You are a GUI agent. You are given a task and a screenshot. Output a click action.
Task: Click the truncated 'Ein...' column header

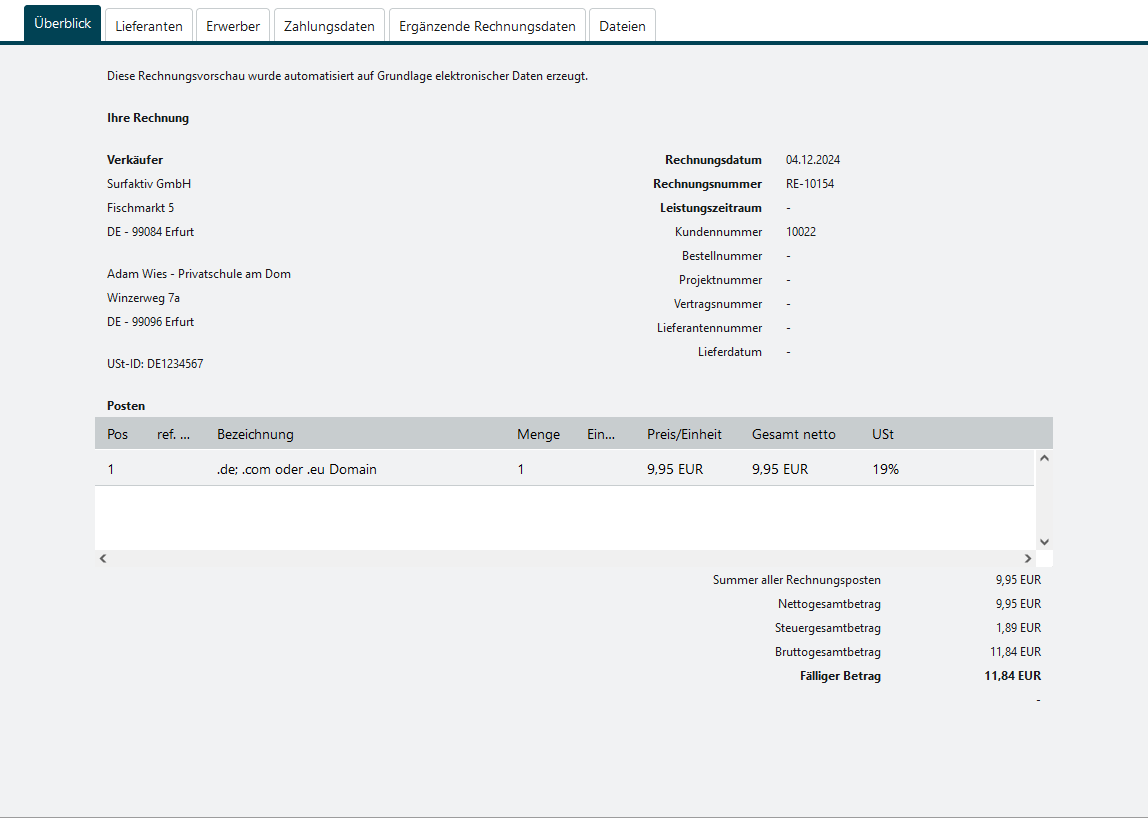[x=601, y=434]
